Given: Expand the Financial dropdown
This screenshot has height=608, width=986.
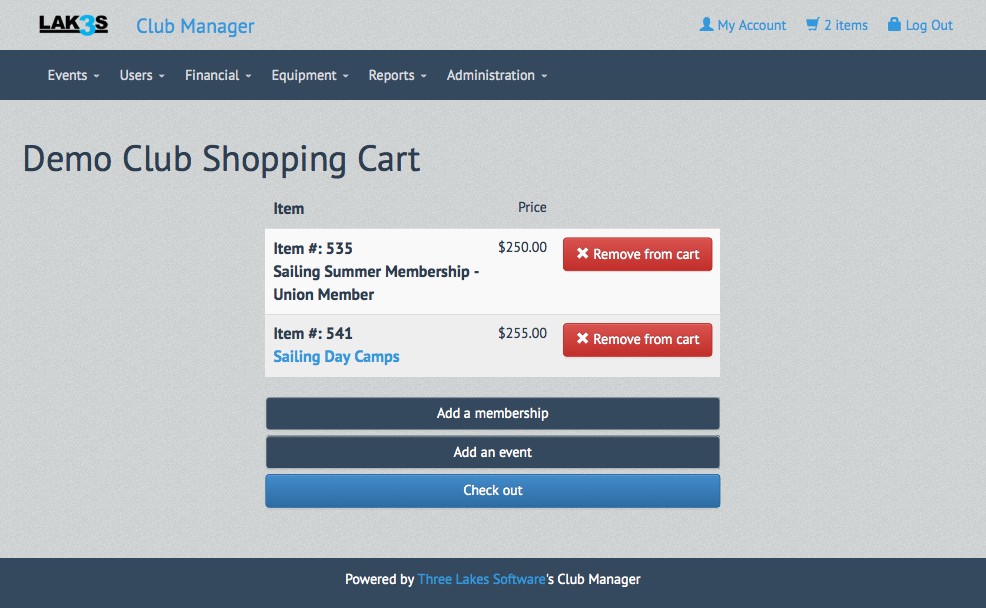Looking at the screenshot, I should click(x=217, y=75).
